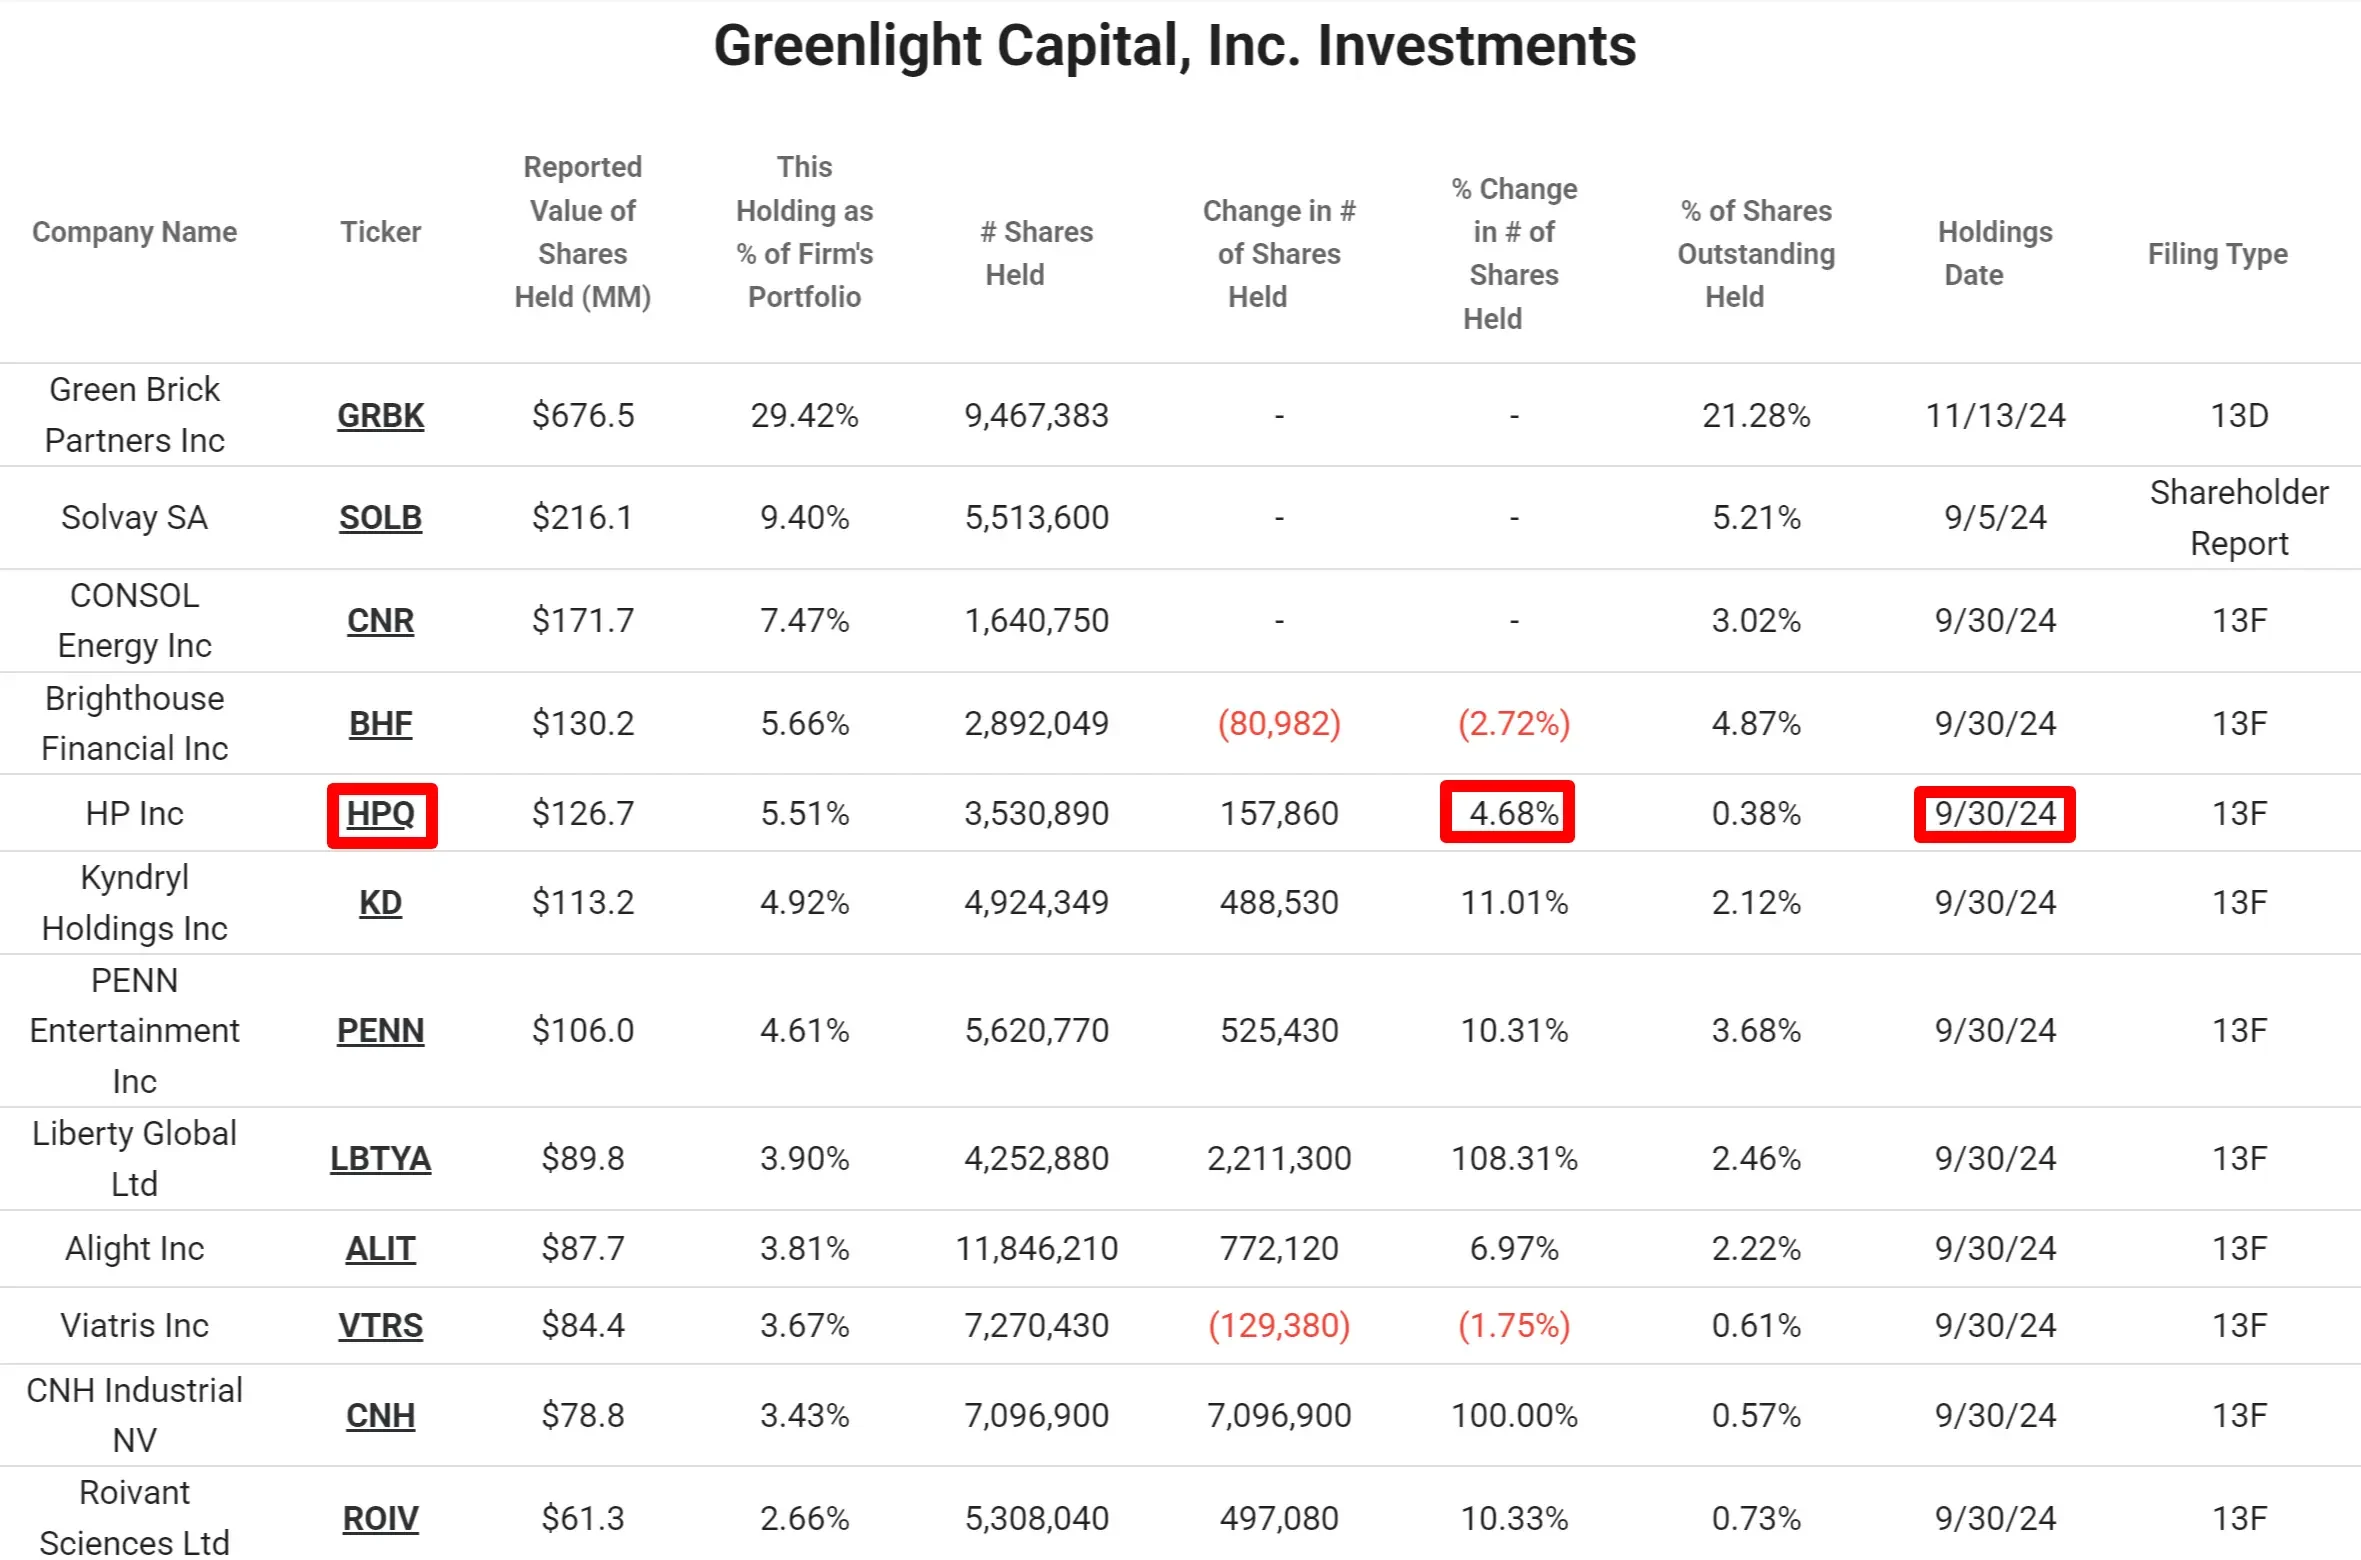This screenshot has height=1560, width=2361.
Task: Click the Filing Type column header
Action: (2217, 254)
